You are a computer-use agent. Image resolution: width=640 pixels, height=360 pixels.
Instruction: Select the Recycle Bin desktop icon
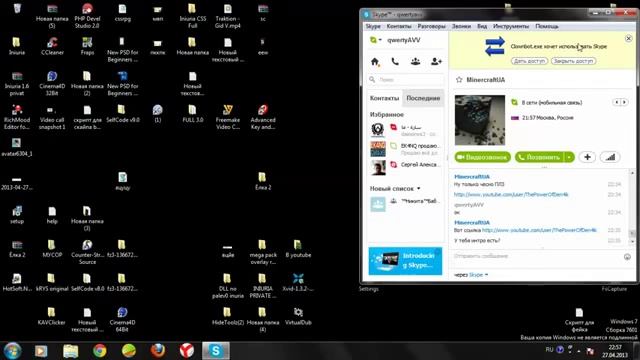pyautogui.click(x=17, y=8)
